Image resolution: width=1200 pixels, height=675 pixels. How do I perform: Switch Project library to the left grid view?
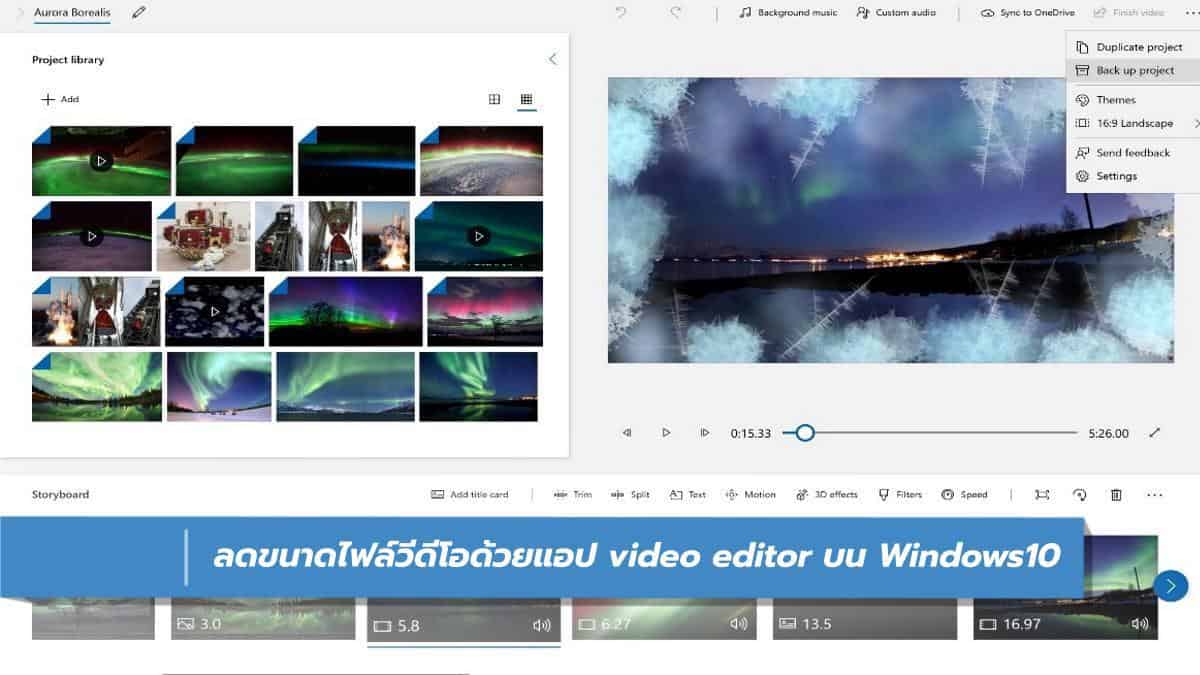[494, 99]
